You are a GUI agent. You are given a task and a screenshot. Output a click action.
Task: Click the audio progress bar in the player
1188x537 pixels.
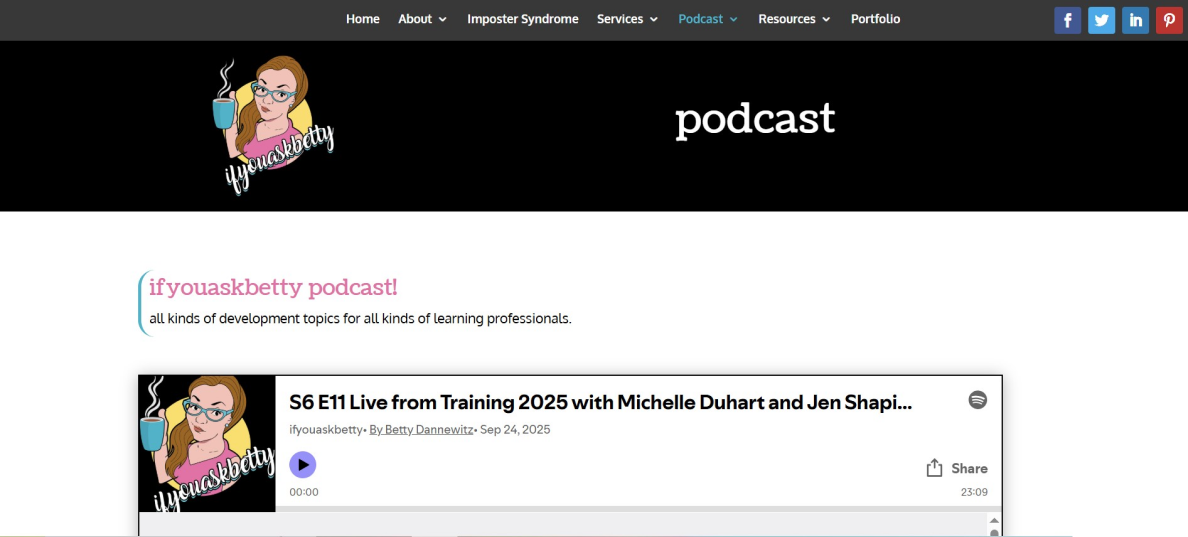tap(620, 508)
